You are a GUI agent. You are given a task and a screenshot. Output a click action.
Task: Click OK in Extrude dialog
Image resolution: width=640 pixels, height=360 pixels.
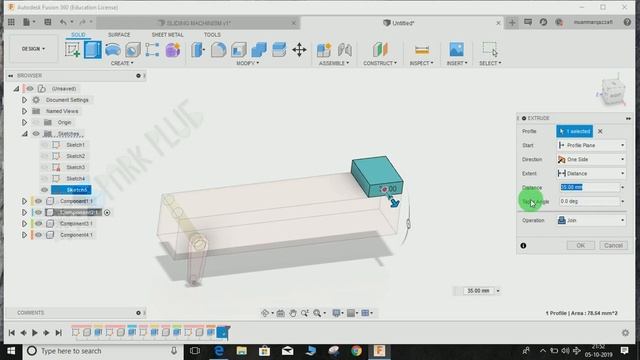pos(580,245)
